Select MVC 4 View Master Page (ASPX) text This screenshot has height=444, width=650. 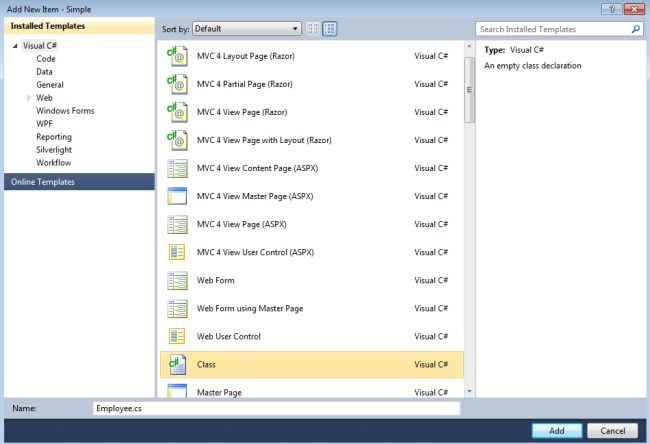(255, 196)
